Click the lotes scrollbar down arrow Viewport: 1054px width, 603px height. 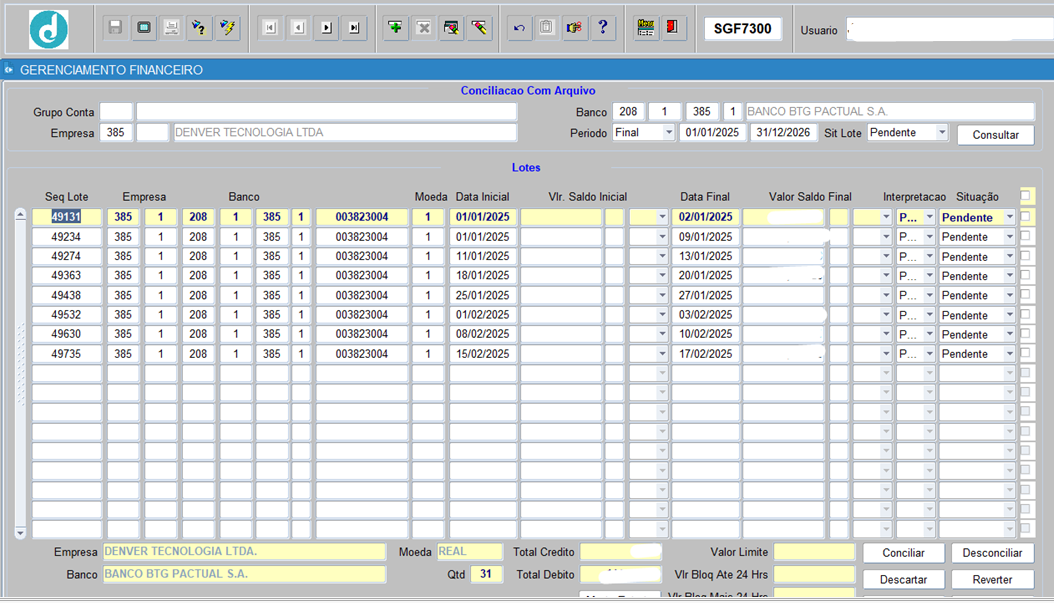pos(20,532)
